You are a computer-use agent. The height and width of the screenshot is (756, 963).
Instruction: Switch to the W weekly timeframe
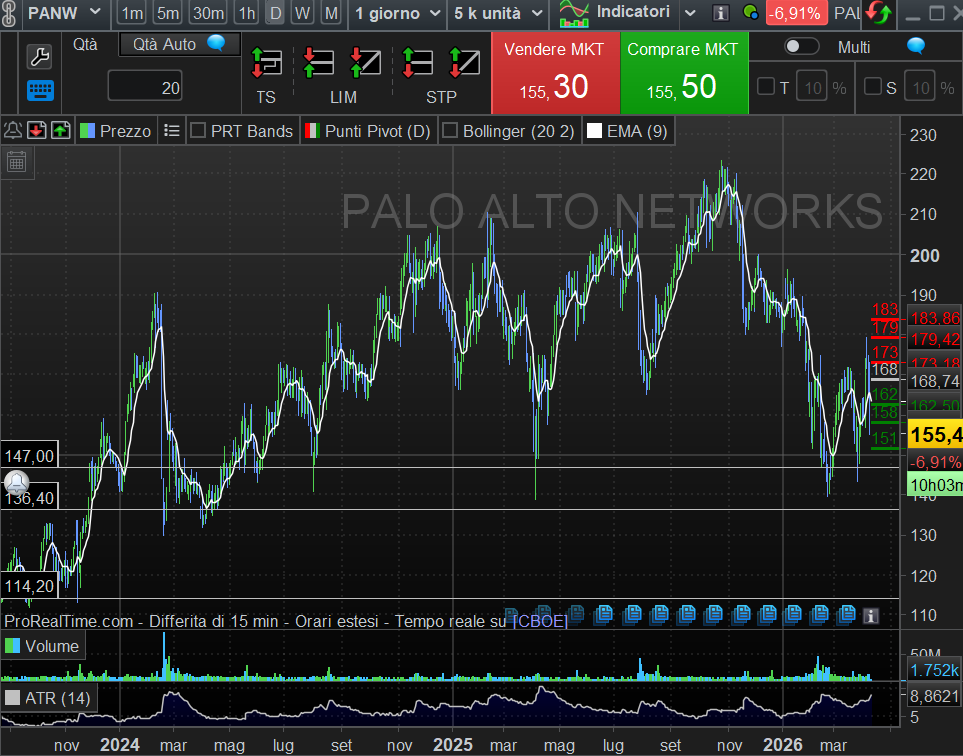[302, 13]
